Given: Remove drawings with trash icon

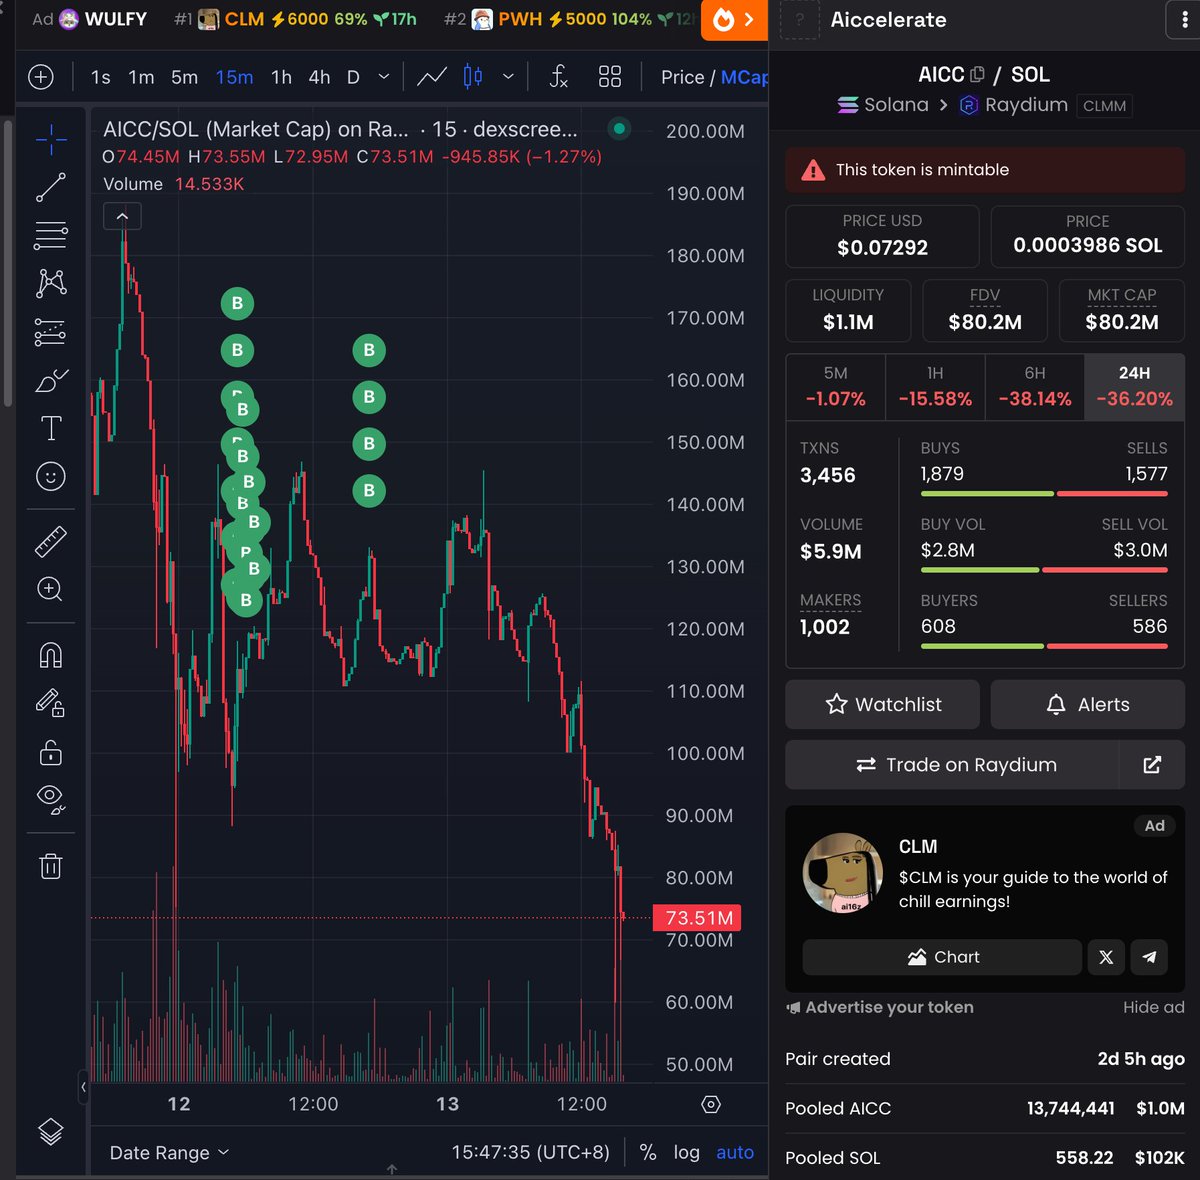Looking at the screenshot, I should coord(51,866).
